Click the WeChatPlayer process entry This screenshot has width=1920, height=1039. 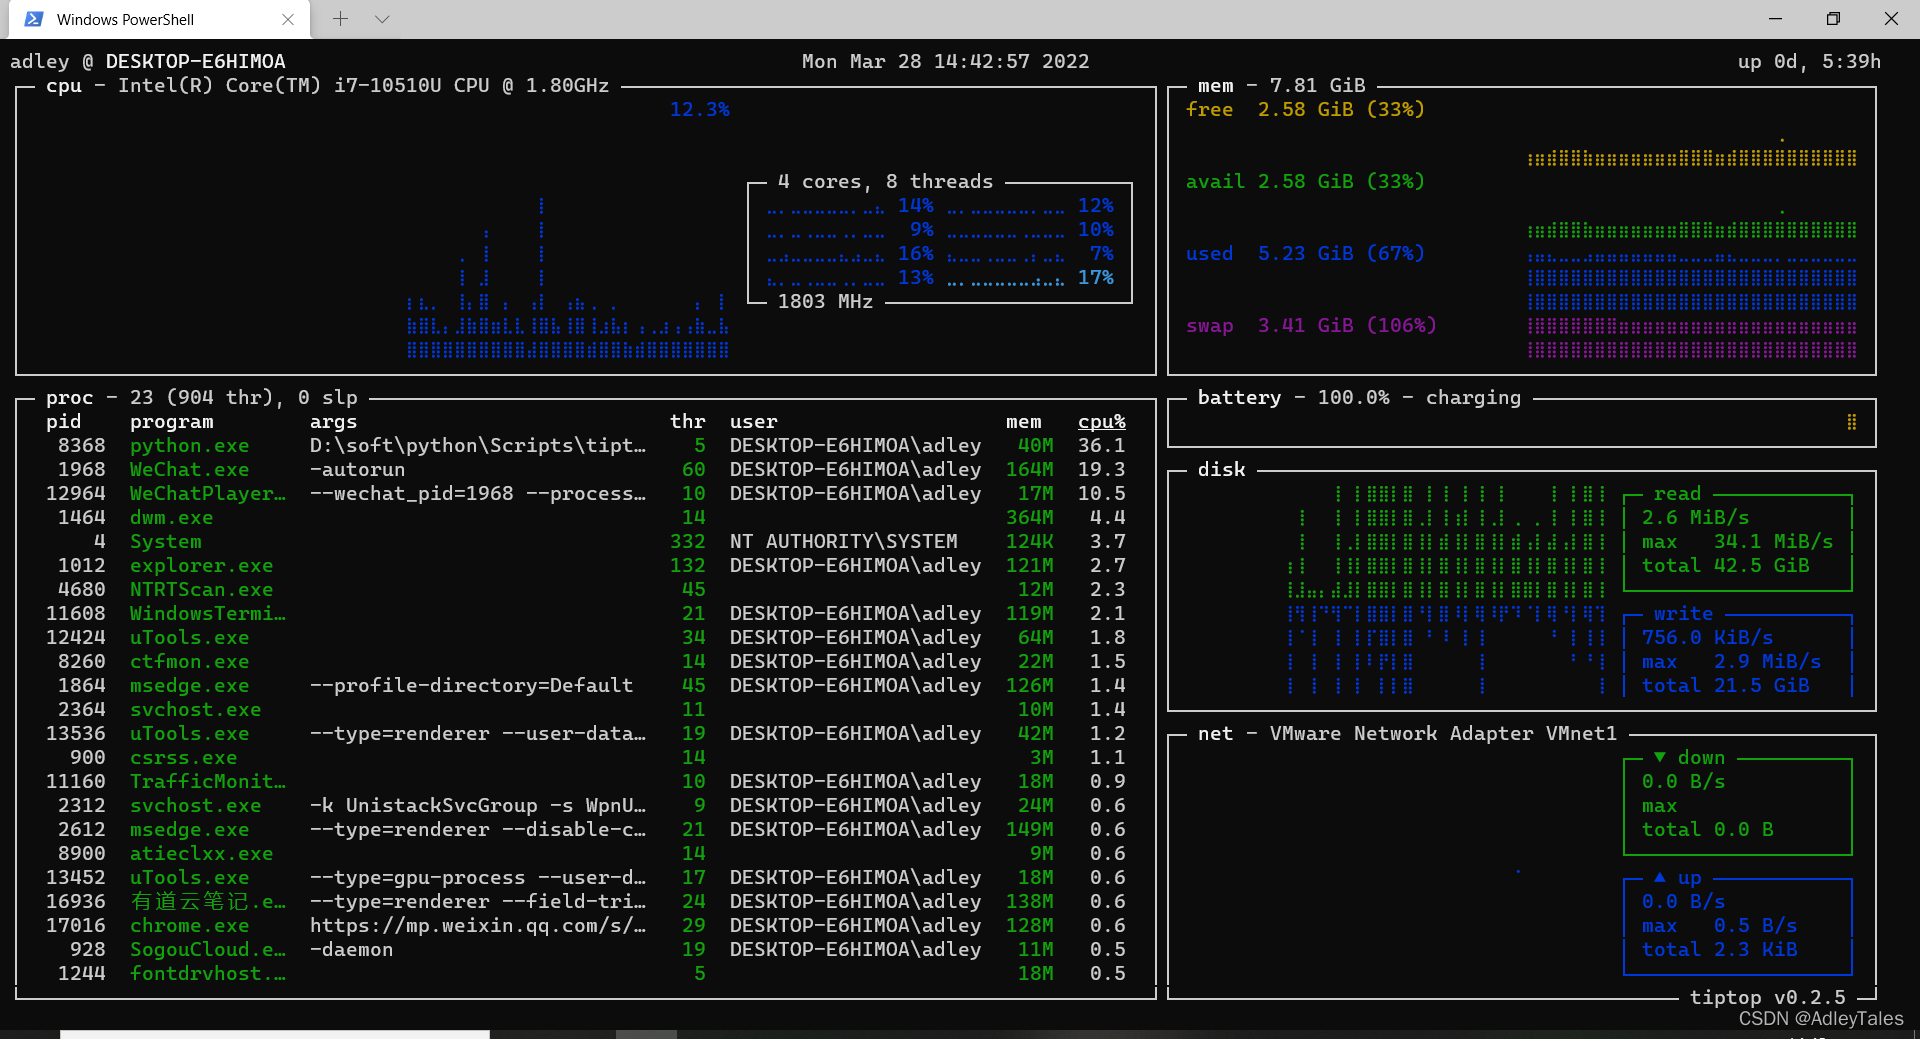tap(208, 494)
